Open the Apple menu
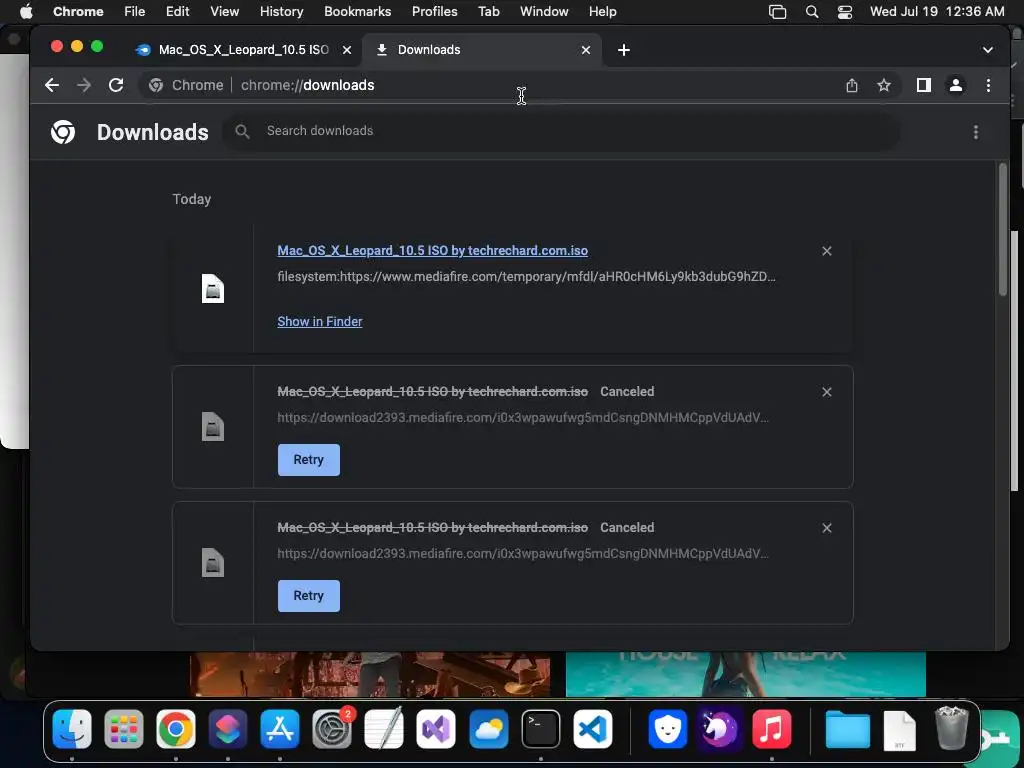The height and width of the screenshot is (768, 1024). [x=26, y=12]
